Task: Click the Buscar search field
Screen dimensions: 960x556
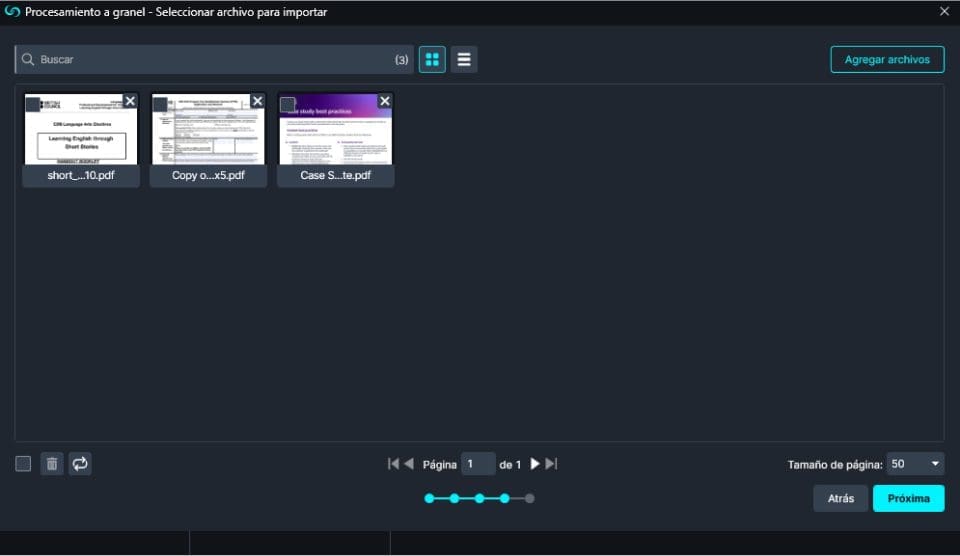Action: click(210, 60)
